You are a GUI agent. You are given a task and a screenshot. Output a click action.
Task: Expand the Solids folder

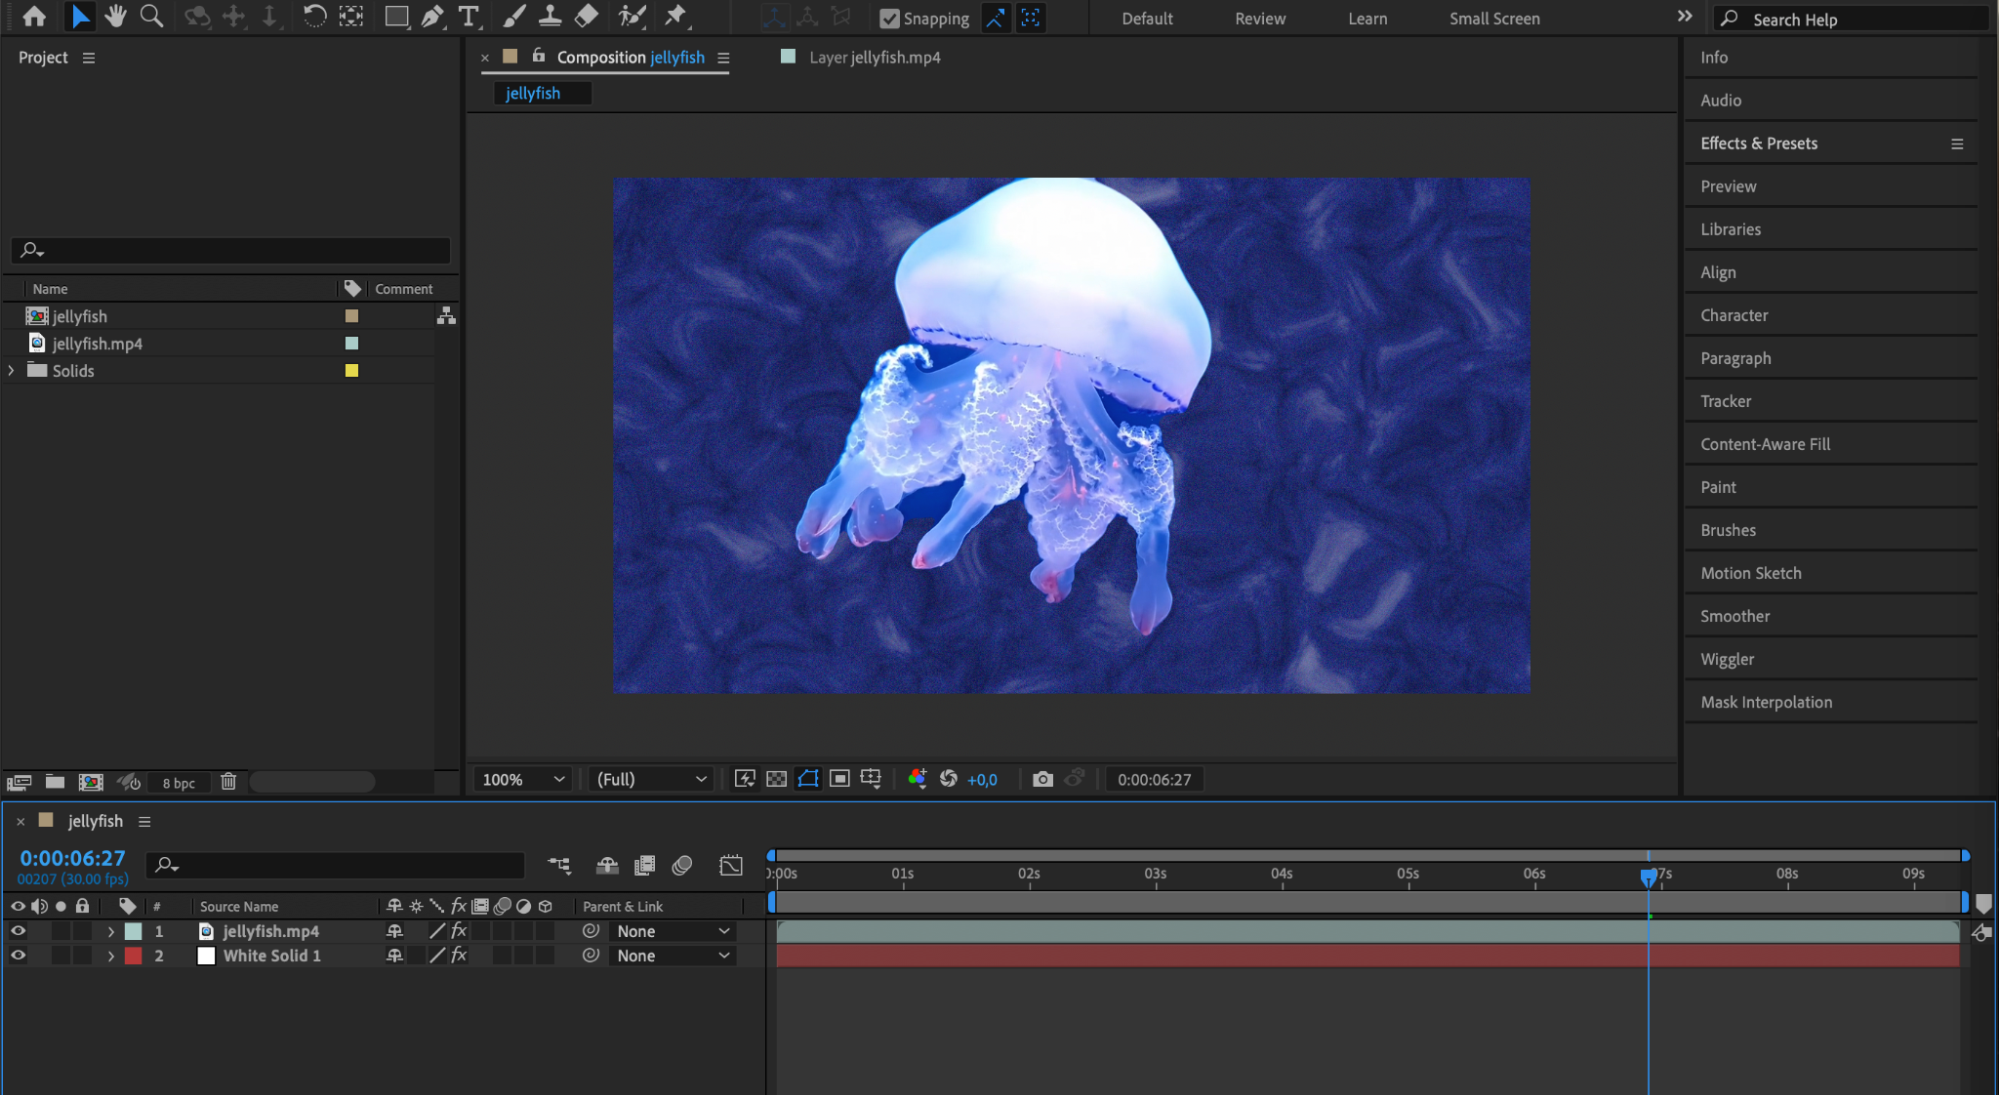pyautogui.click(x=12, y=371)
